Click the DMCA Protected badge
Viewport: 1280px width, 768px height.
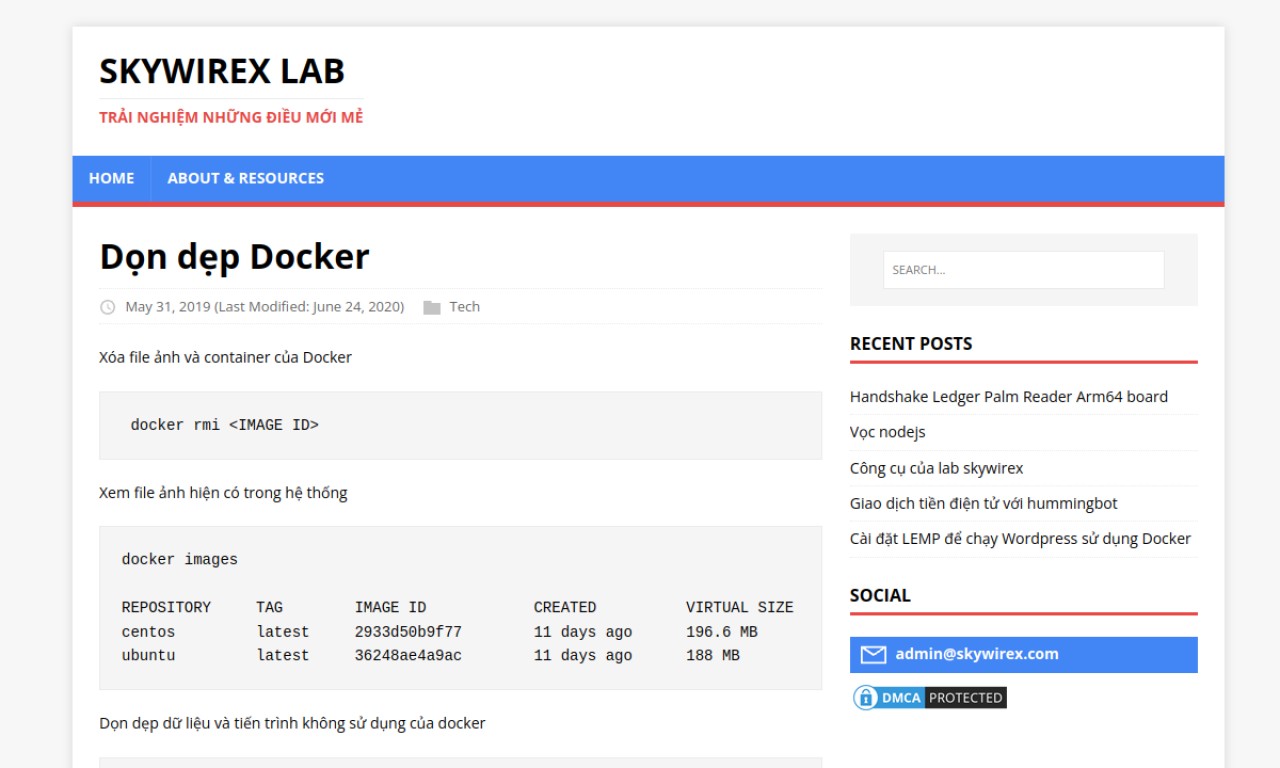point(929,698)
